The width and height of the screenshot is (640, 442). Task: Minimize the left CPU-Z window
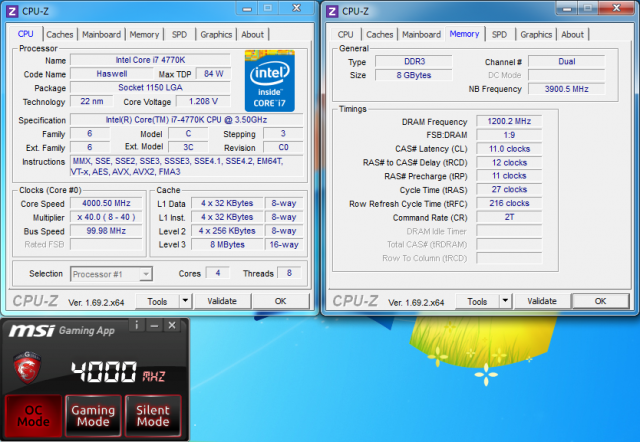click(x=247, y=8)
